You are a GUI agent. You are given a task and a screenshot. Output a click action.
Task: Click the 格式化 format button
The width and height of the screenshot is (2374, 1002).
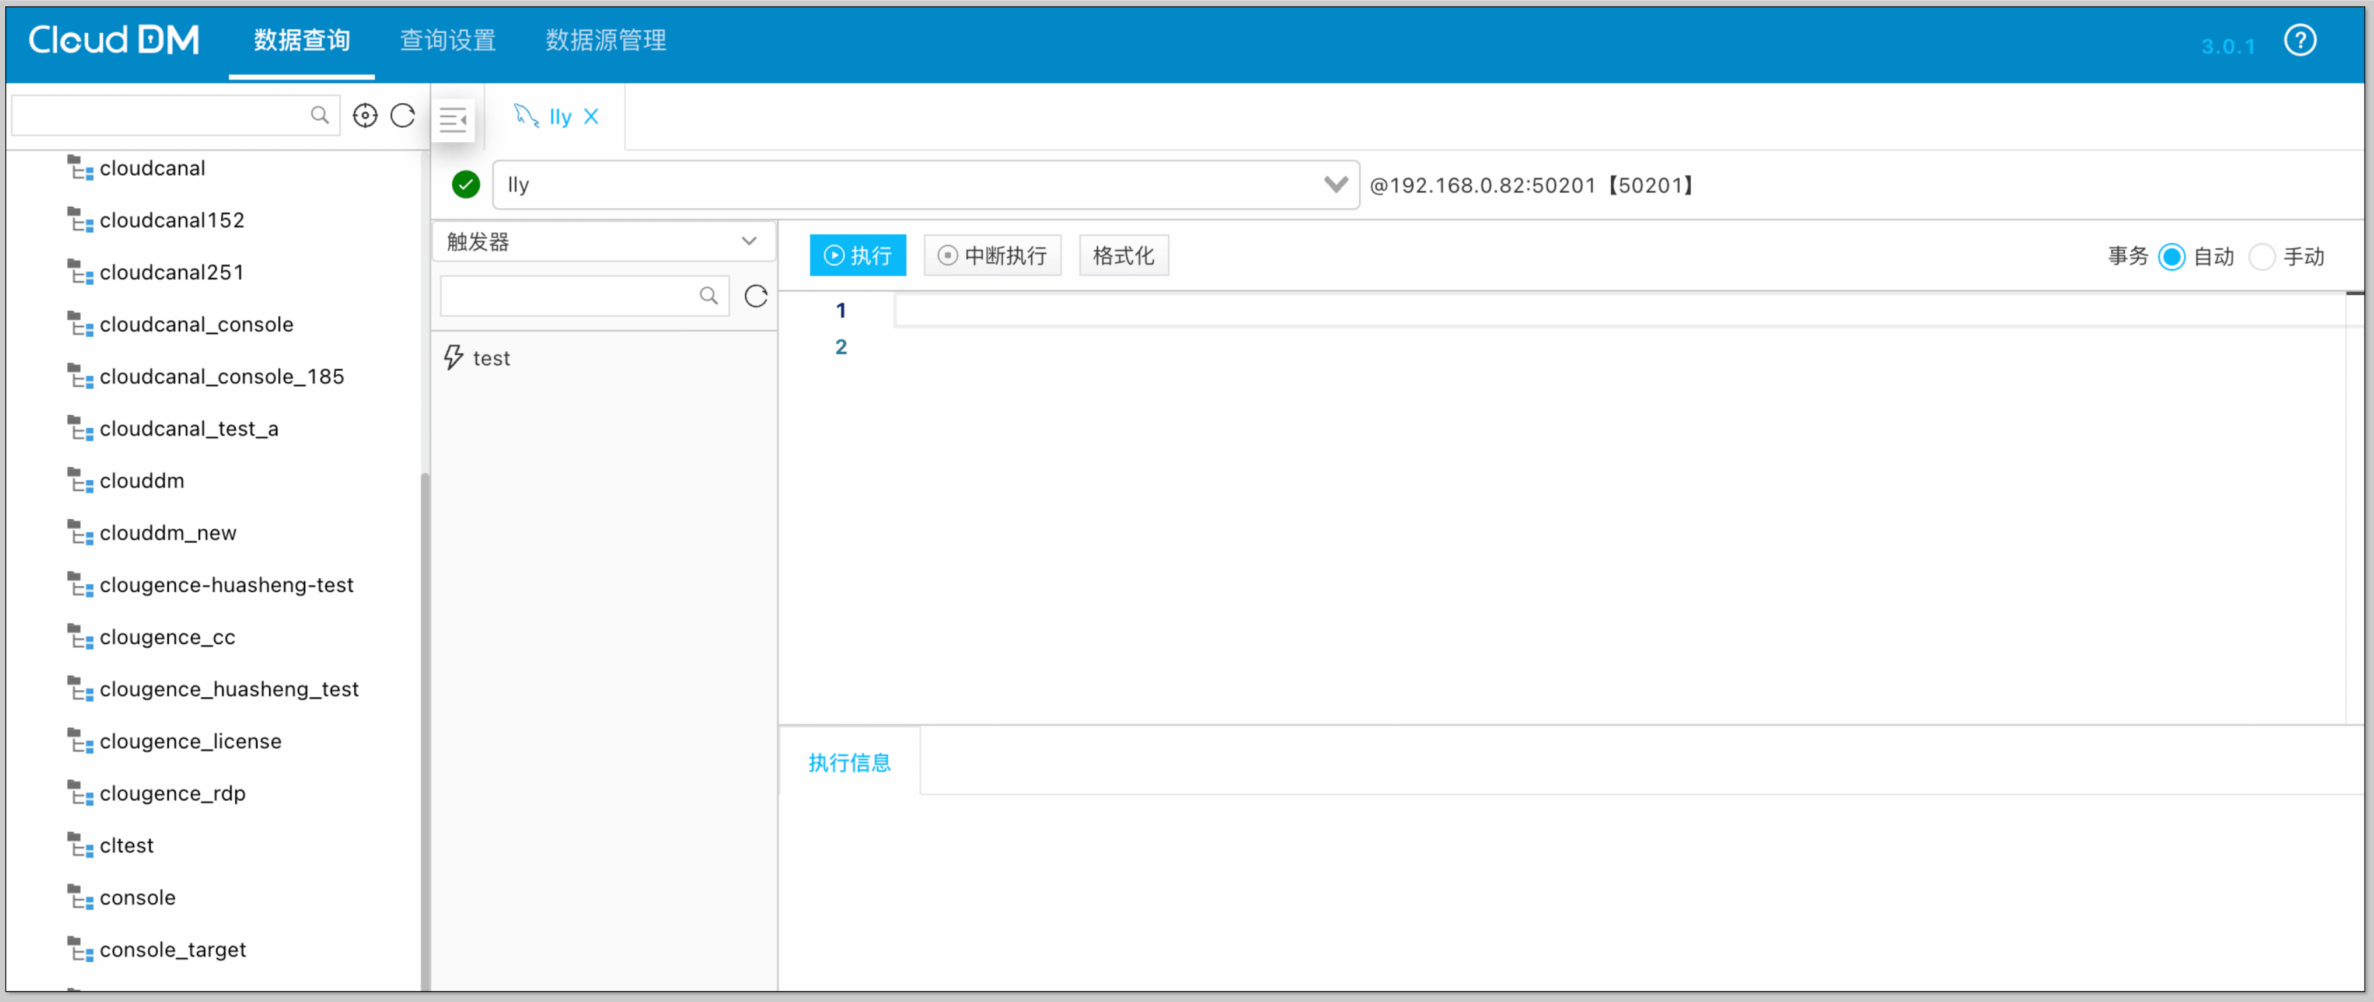pyautogui.click(x=1123, y=256)
